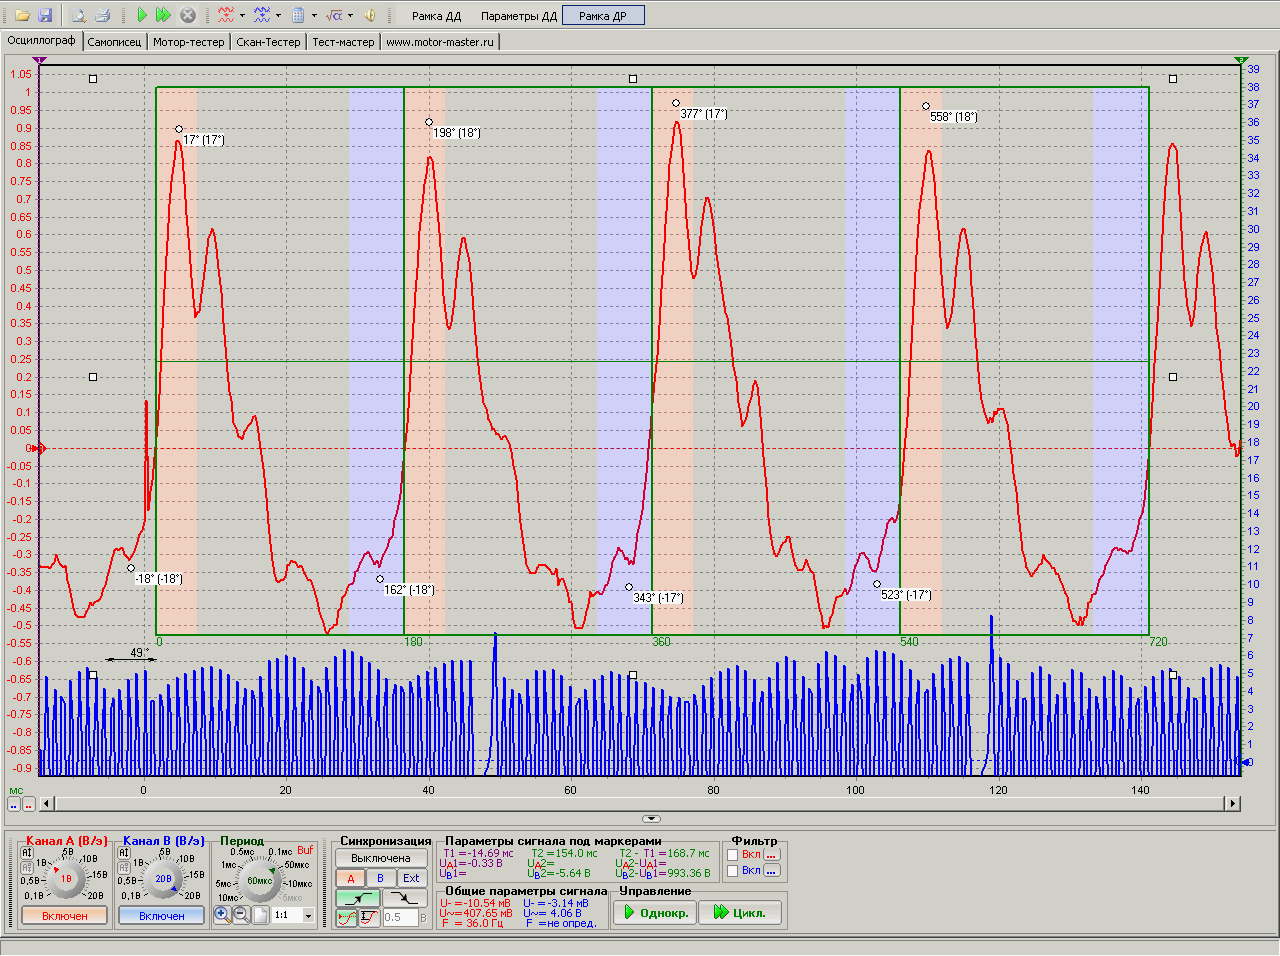Zoom in with magnifier plus icon
Viewport: 1280px width, 956px height.
coord(223,914)
